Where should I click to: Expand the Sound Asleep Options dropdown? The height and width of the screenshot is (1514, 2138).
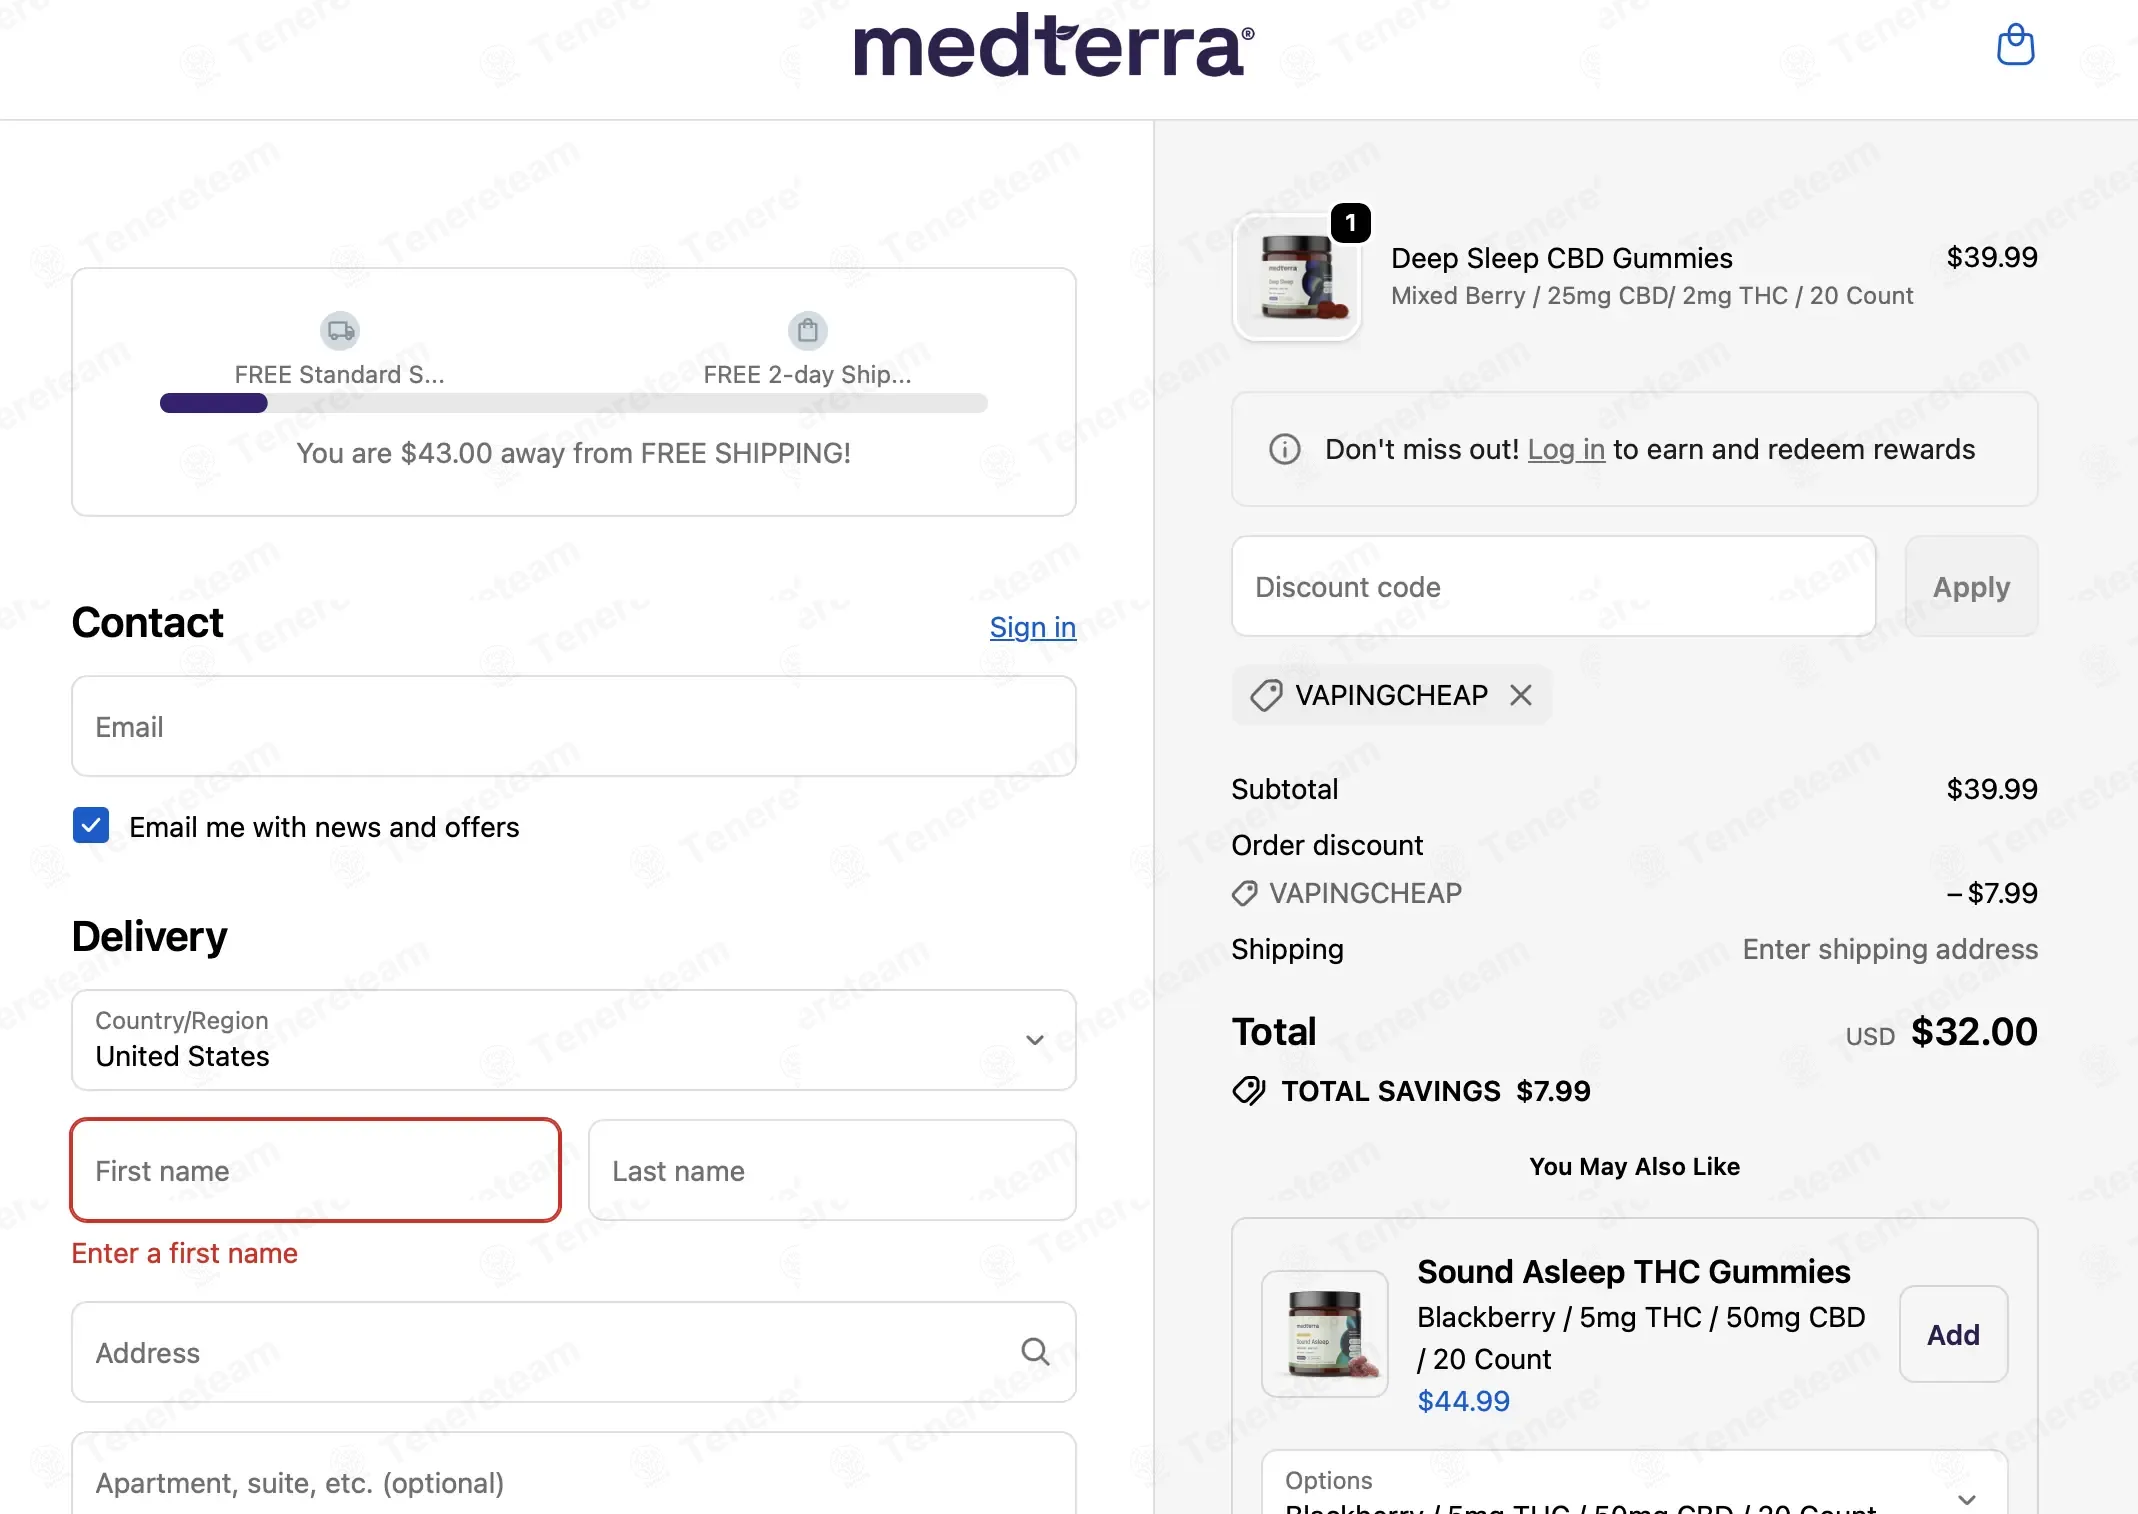[x=1635, y=1483]
